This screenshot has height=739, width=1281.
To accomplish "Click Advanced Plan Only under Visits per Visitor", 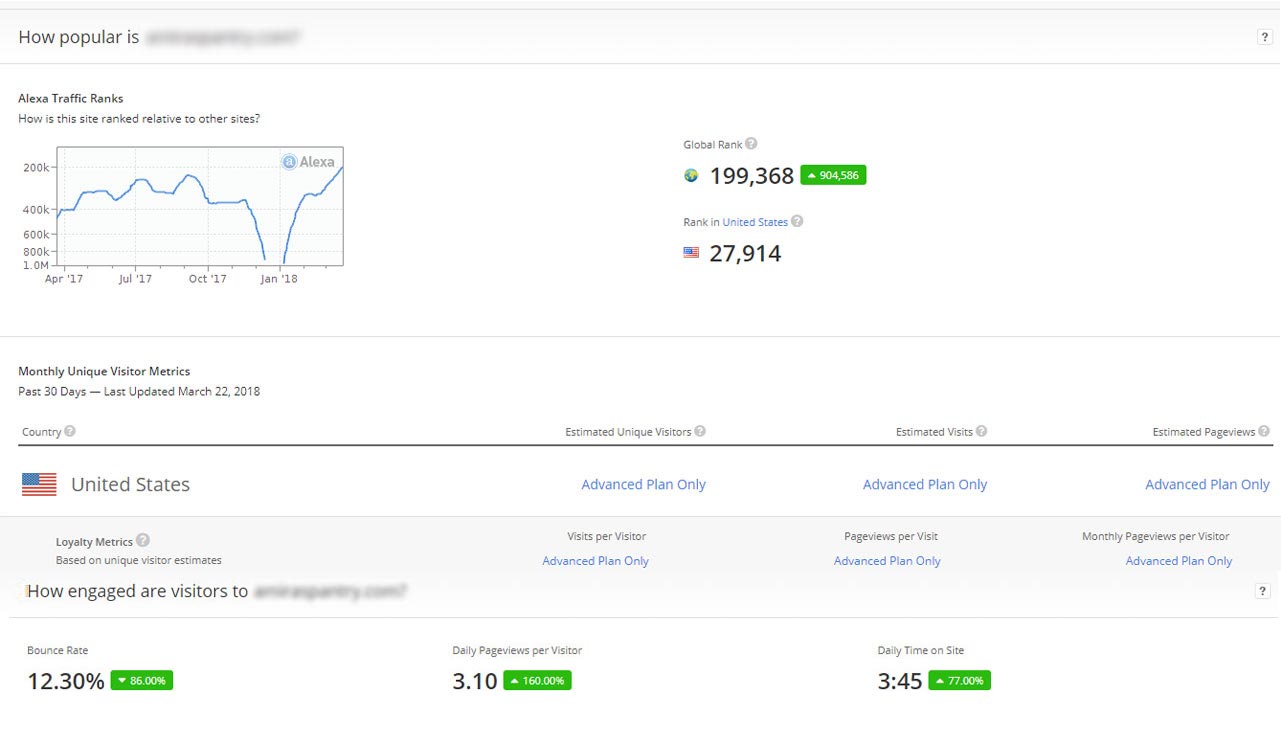I will click(x=595, y=561).
